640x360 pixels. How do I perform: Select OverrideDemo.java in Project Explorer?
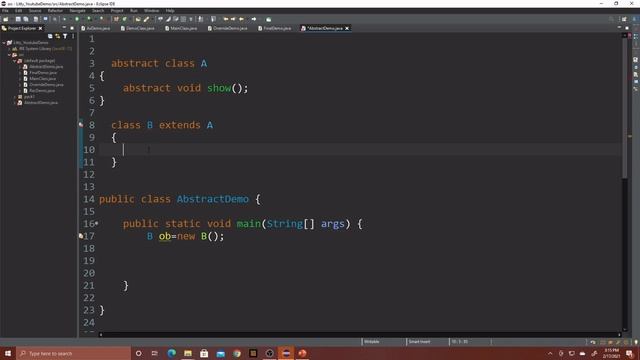[x=46, y=84]
